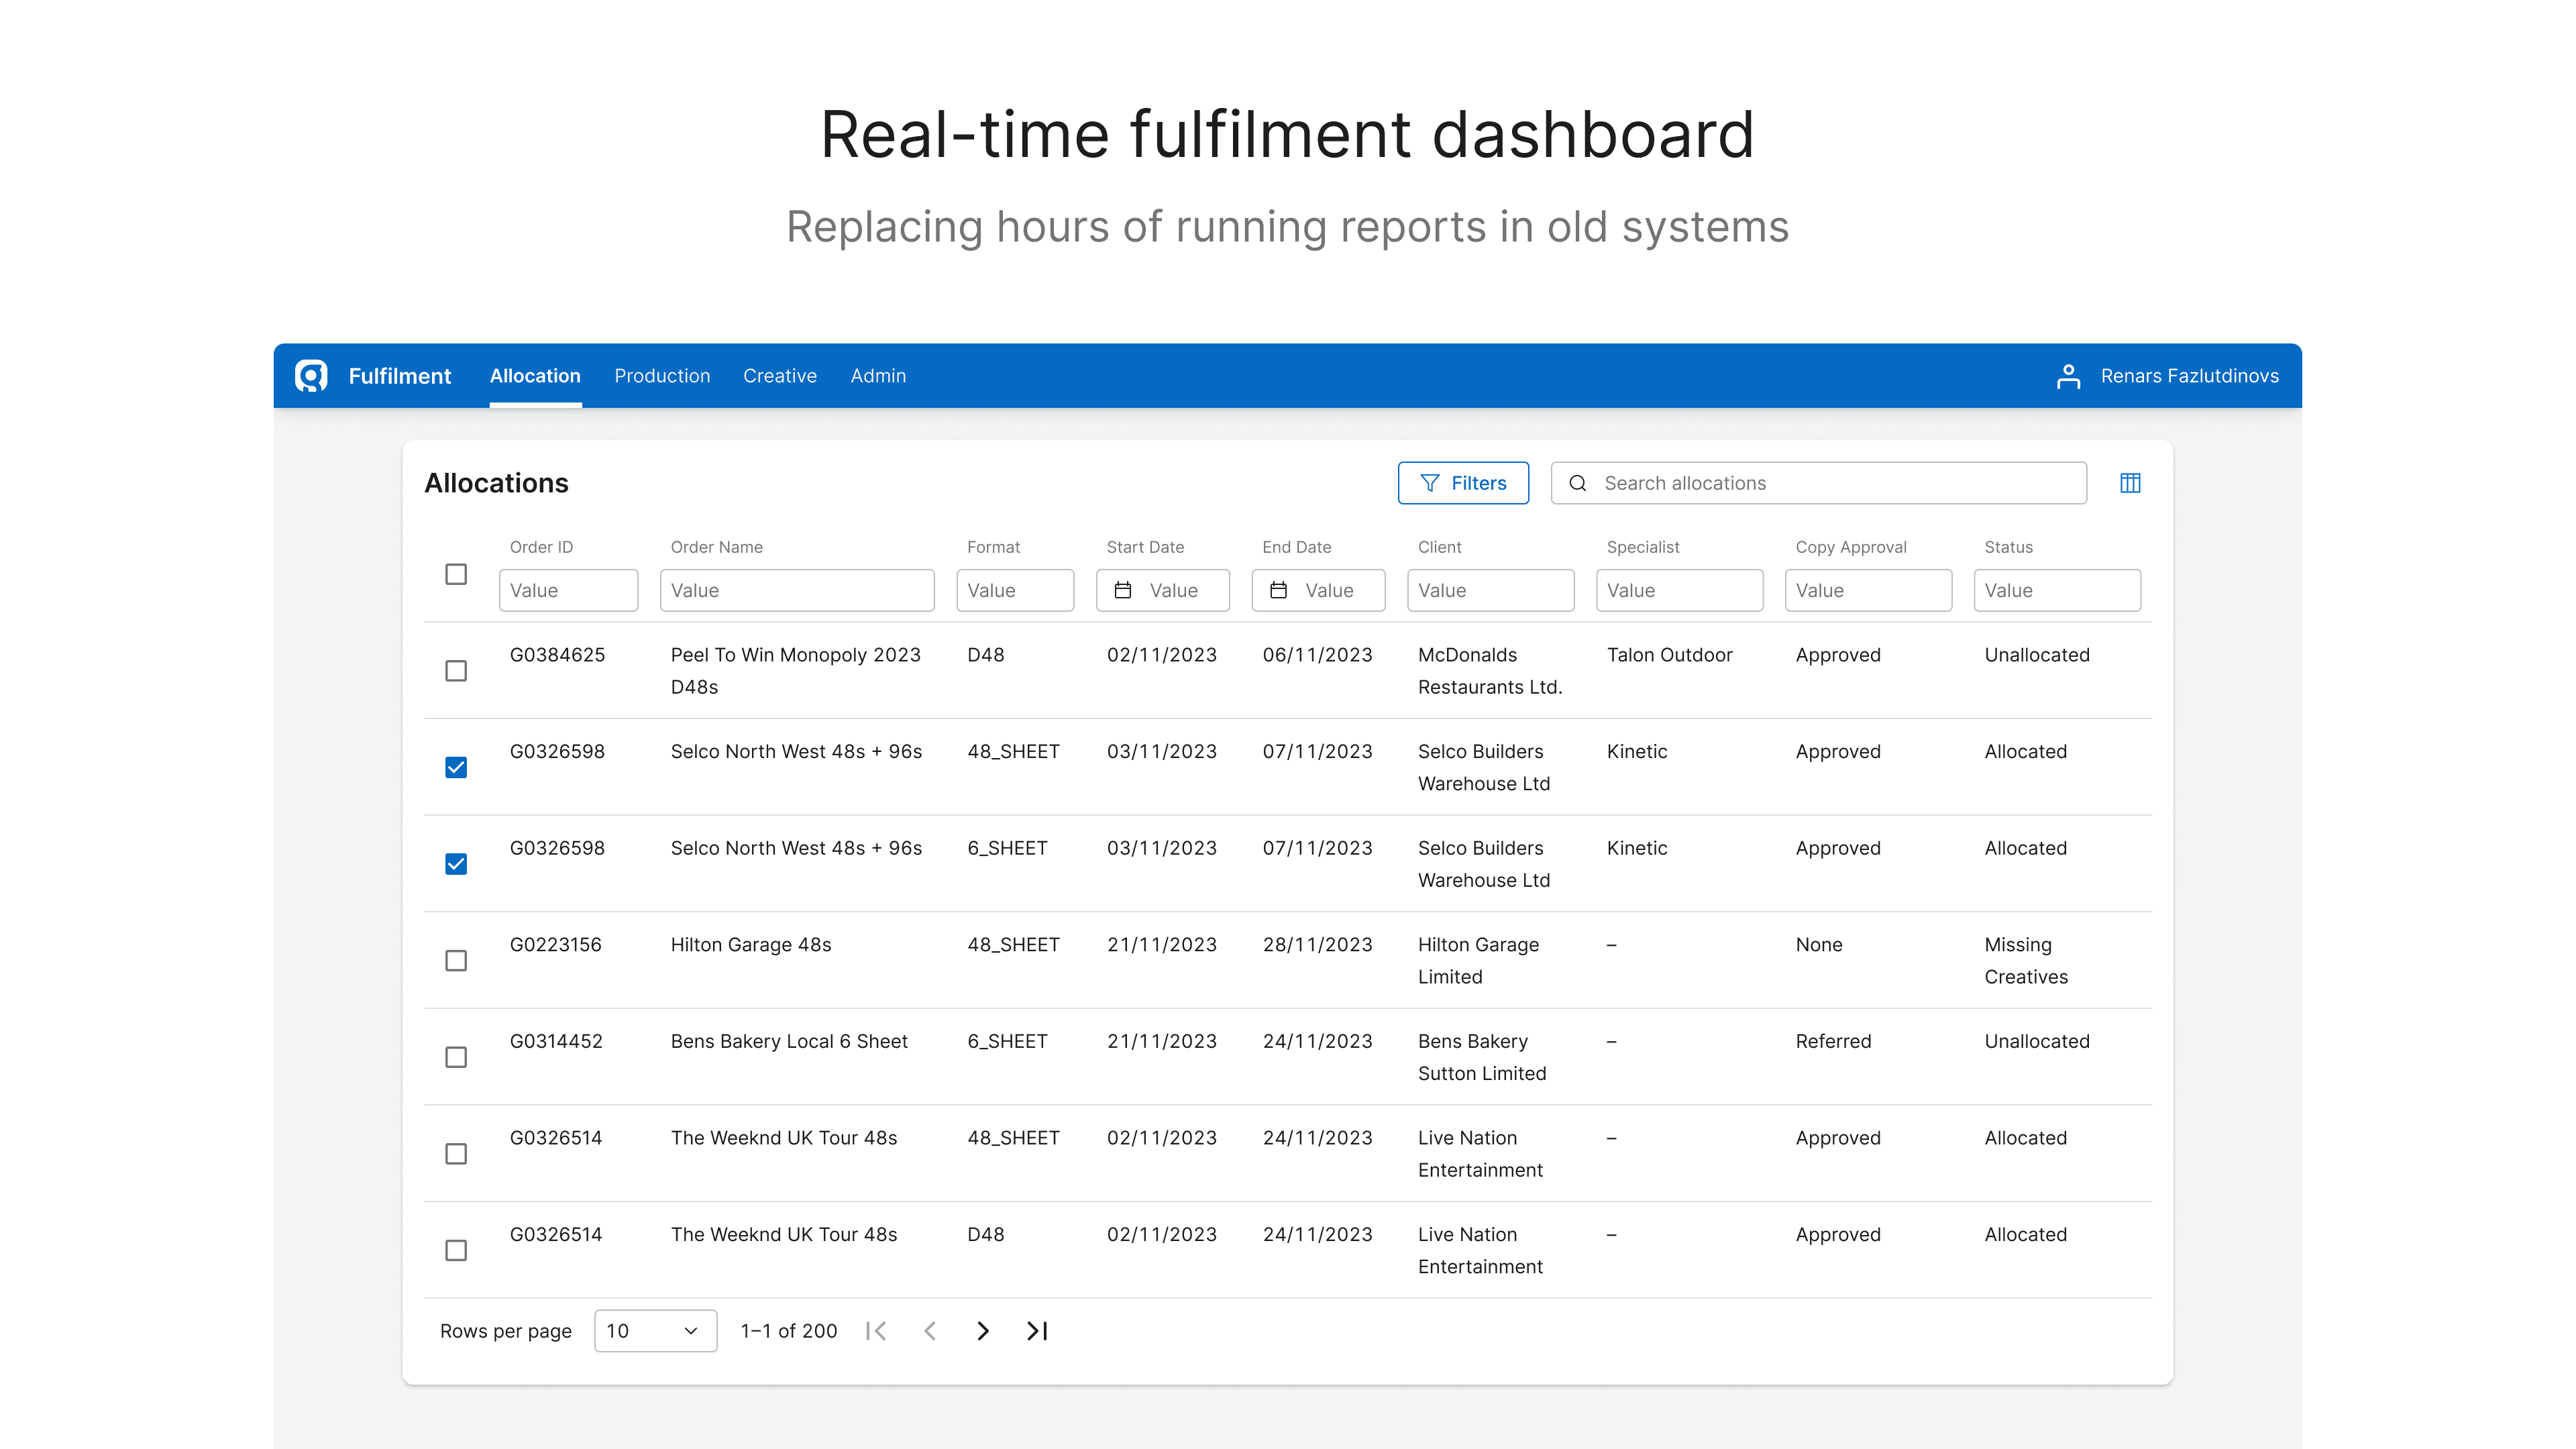Click the Fulfilment app logo
2576x1449 pixels.
tap(310, 376)
